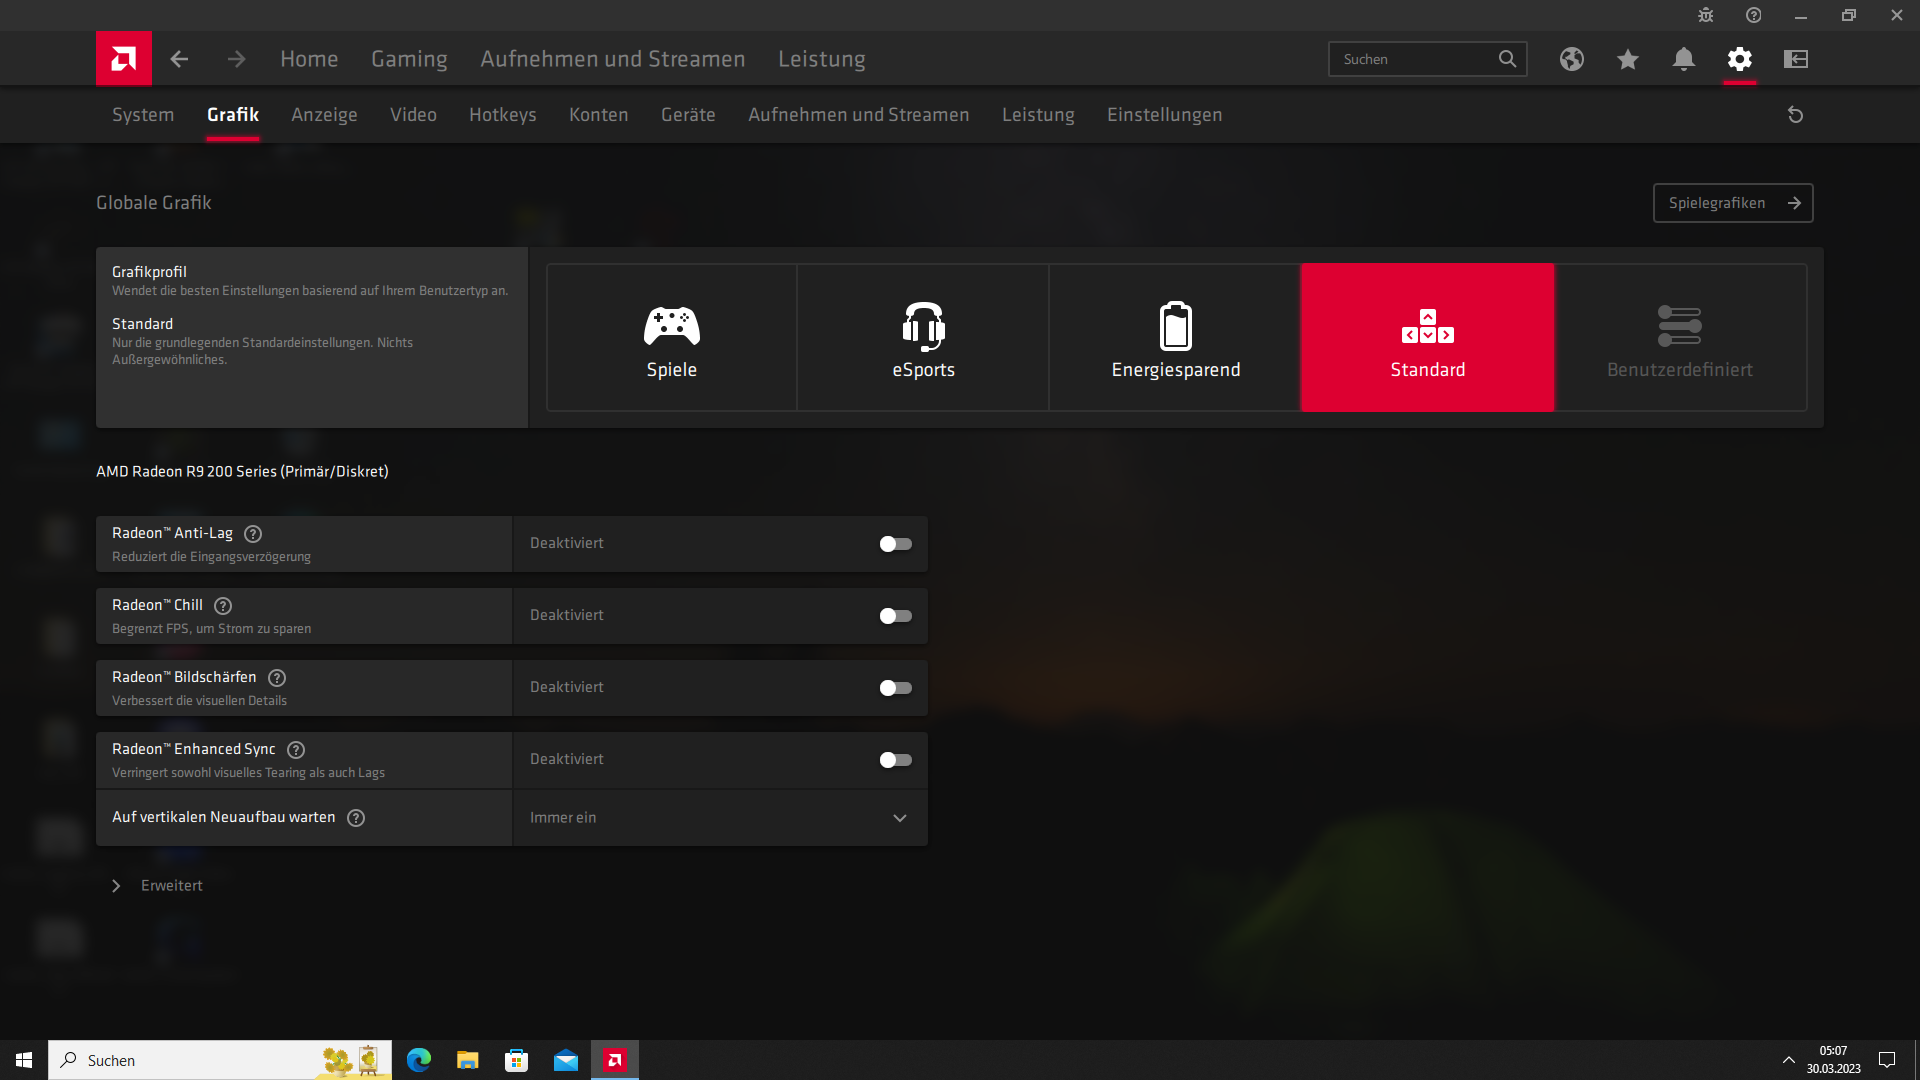
Task: Open the Home menu
Action: (309, 59)
